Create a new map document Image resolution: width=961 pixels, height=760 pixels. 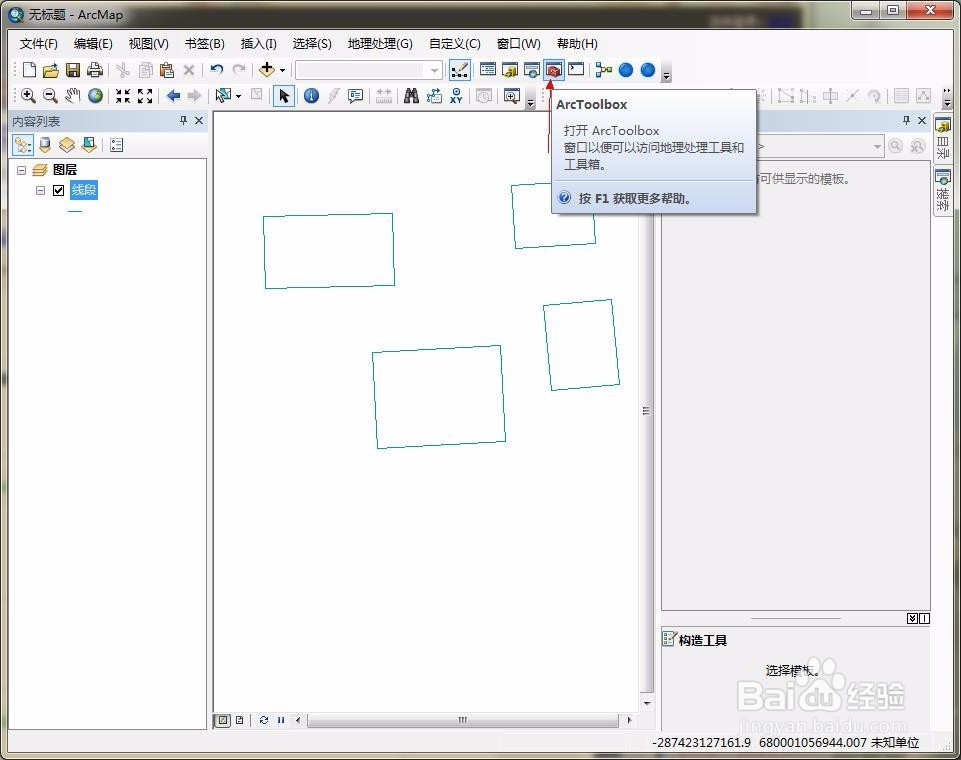point(29,70)
